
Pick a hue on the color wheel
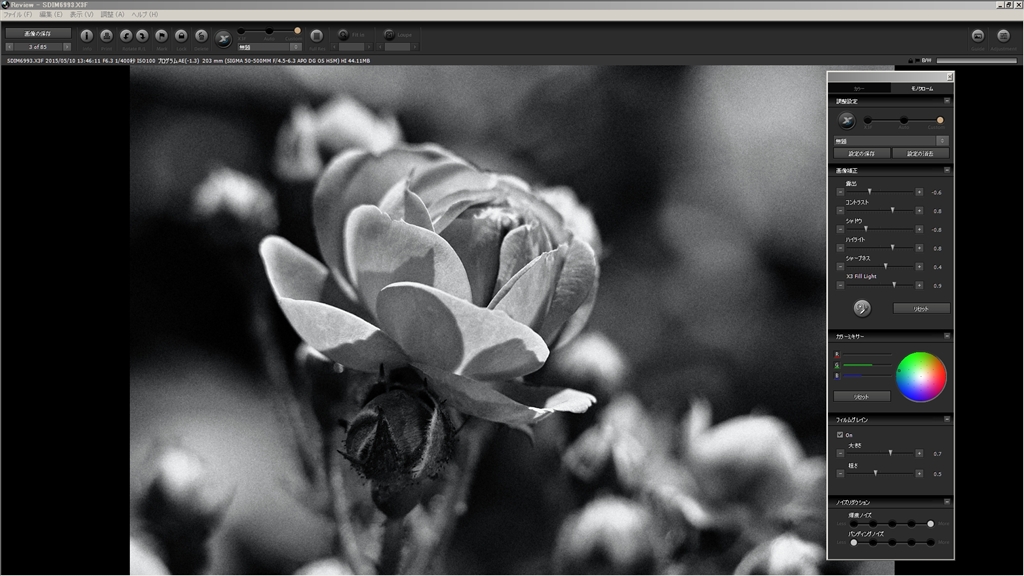coord(921,377)
